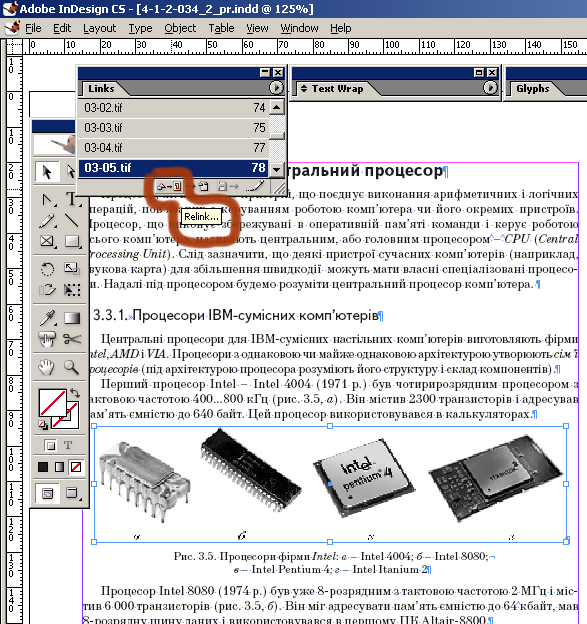Screen dimensions: 587x624
Task: Open the Help menu
Action: coord(341,28)
